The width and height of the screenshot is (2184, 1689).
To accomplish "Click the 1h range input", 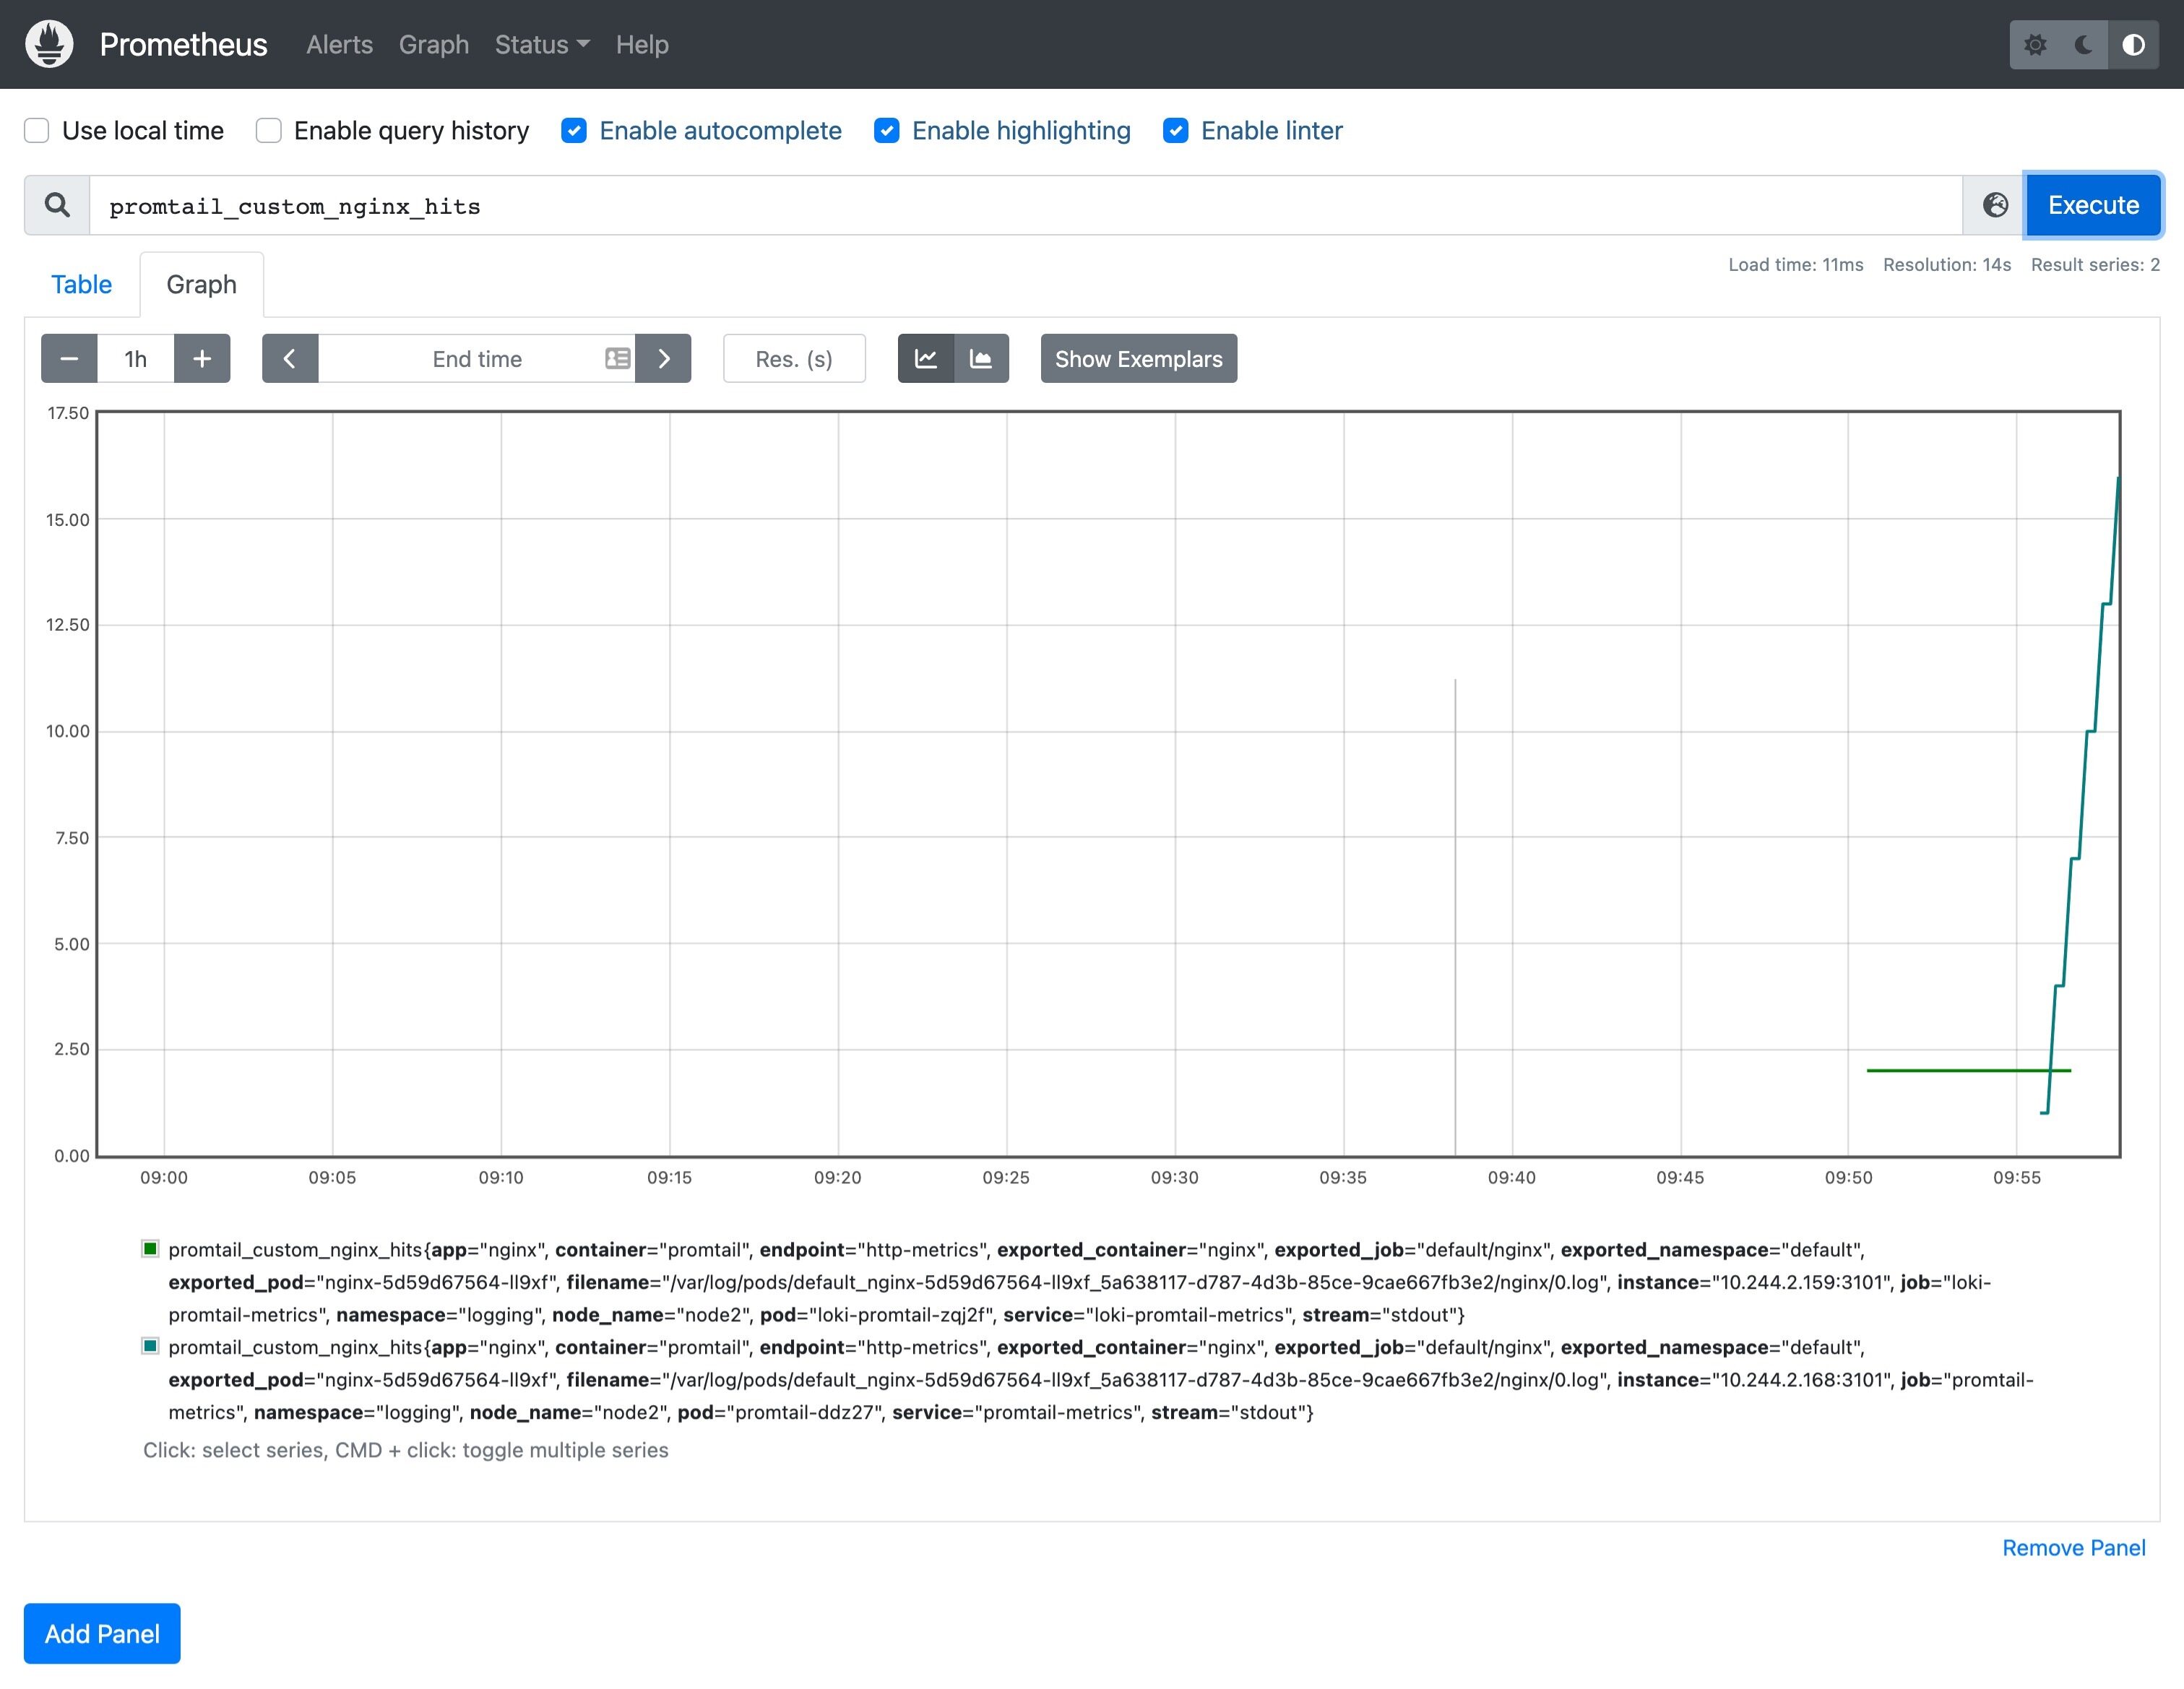I will point(136,358).
